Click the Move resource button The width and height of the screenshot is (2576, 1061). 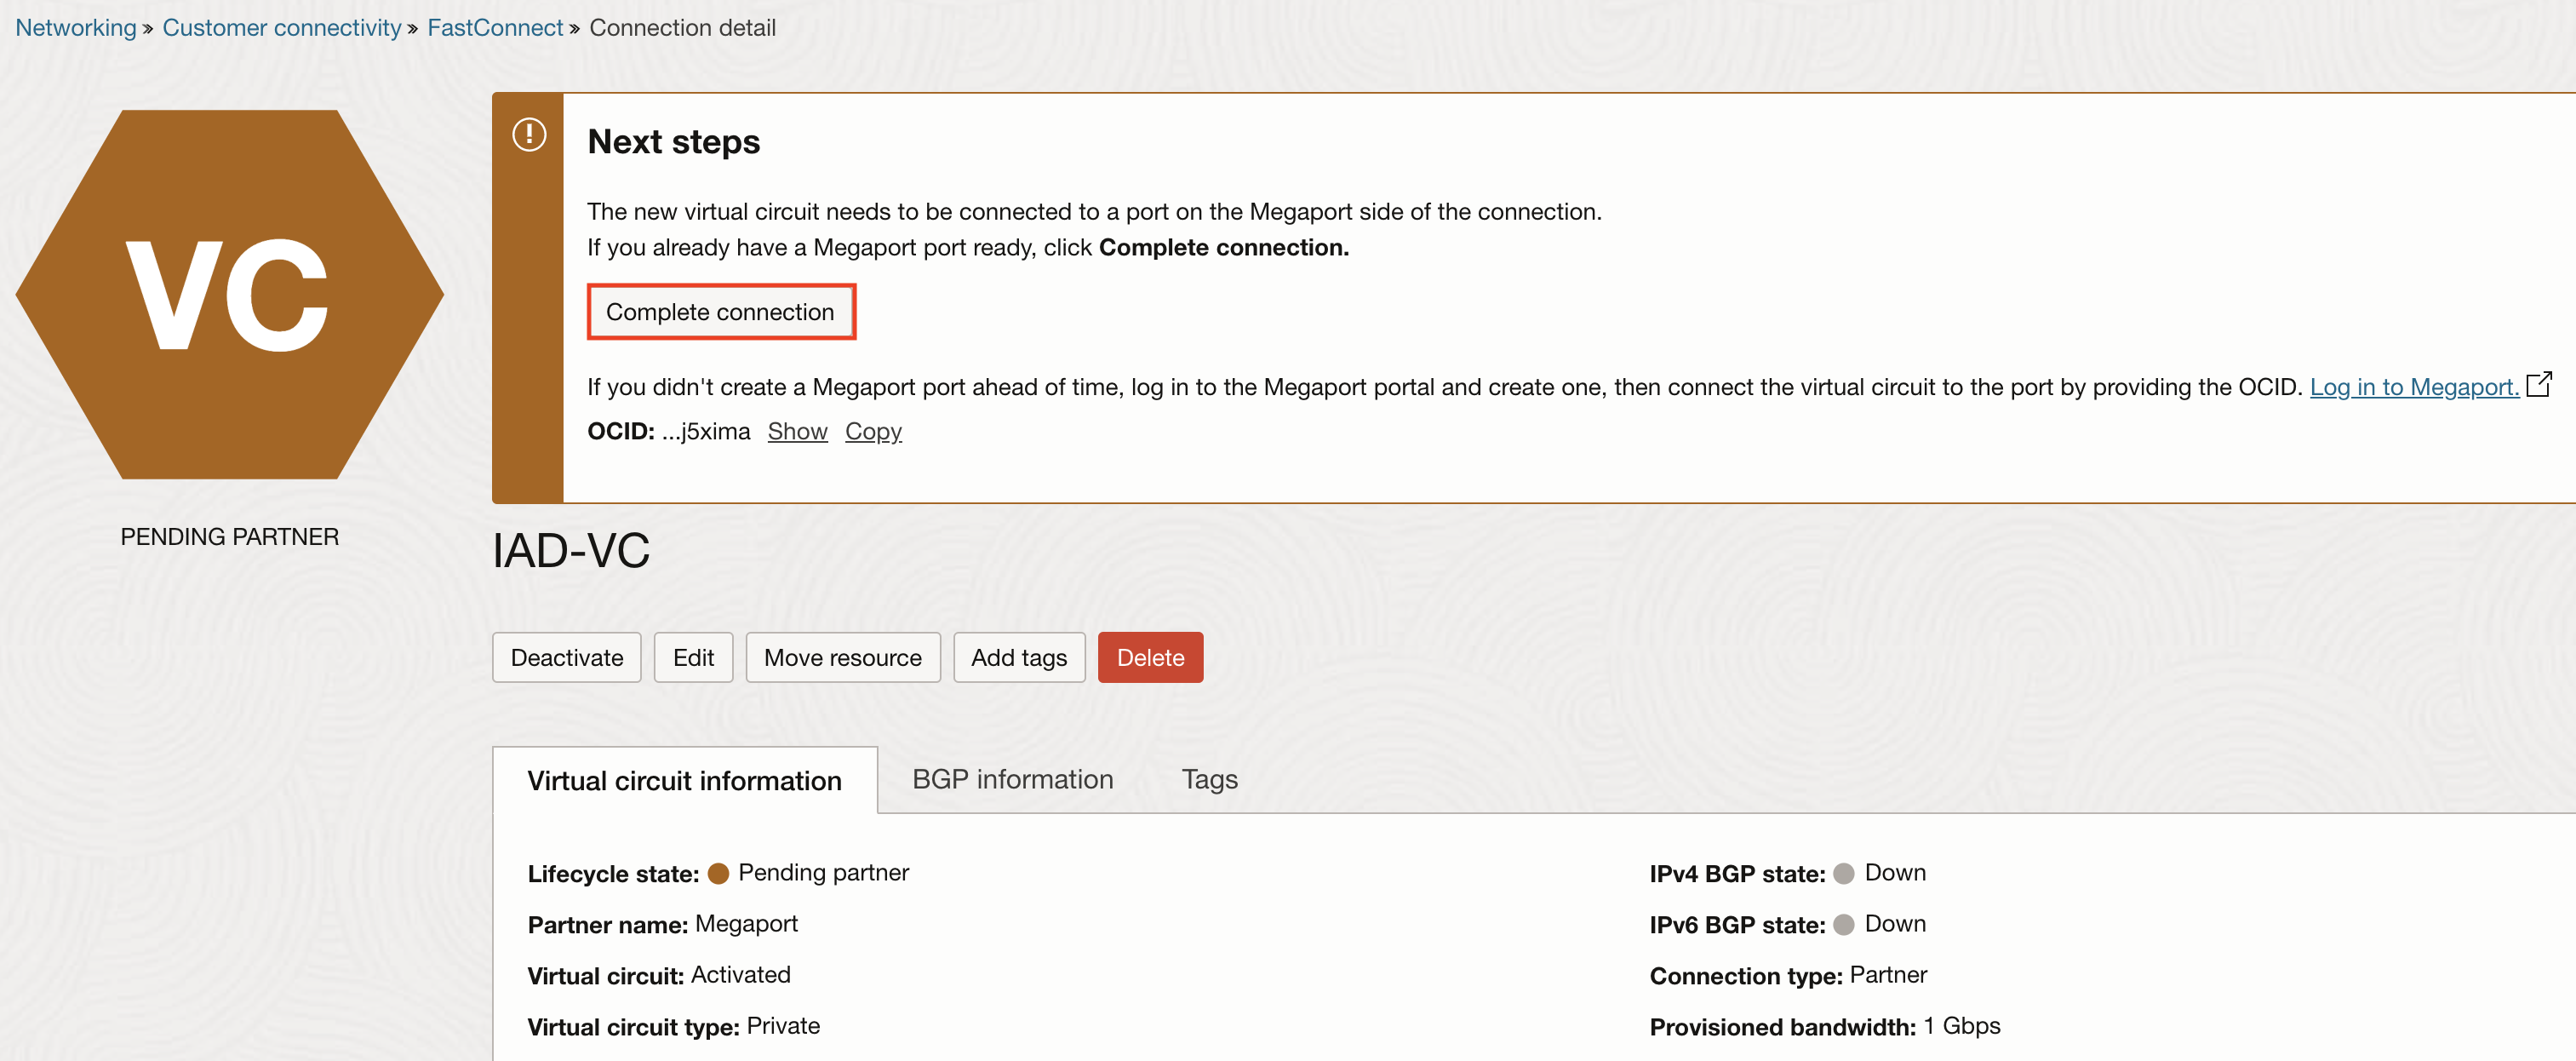point(843,657)
